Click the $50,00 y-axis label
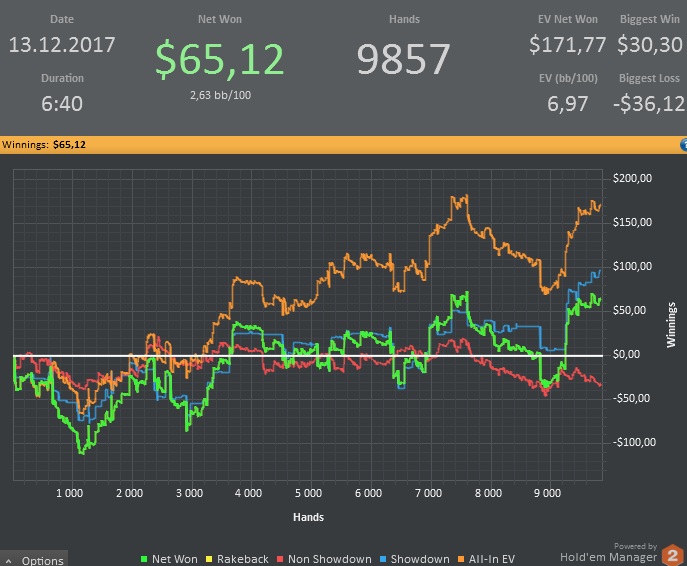The image size is (687, 566). coord(629,310)
